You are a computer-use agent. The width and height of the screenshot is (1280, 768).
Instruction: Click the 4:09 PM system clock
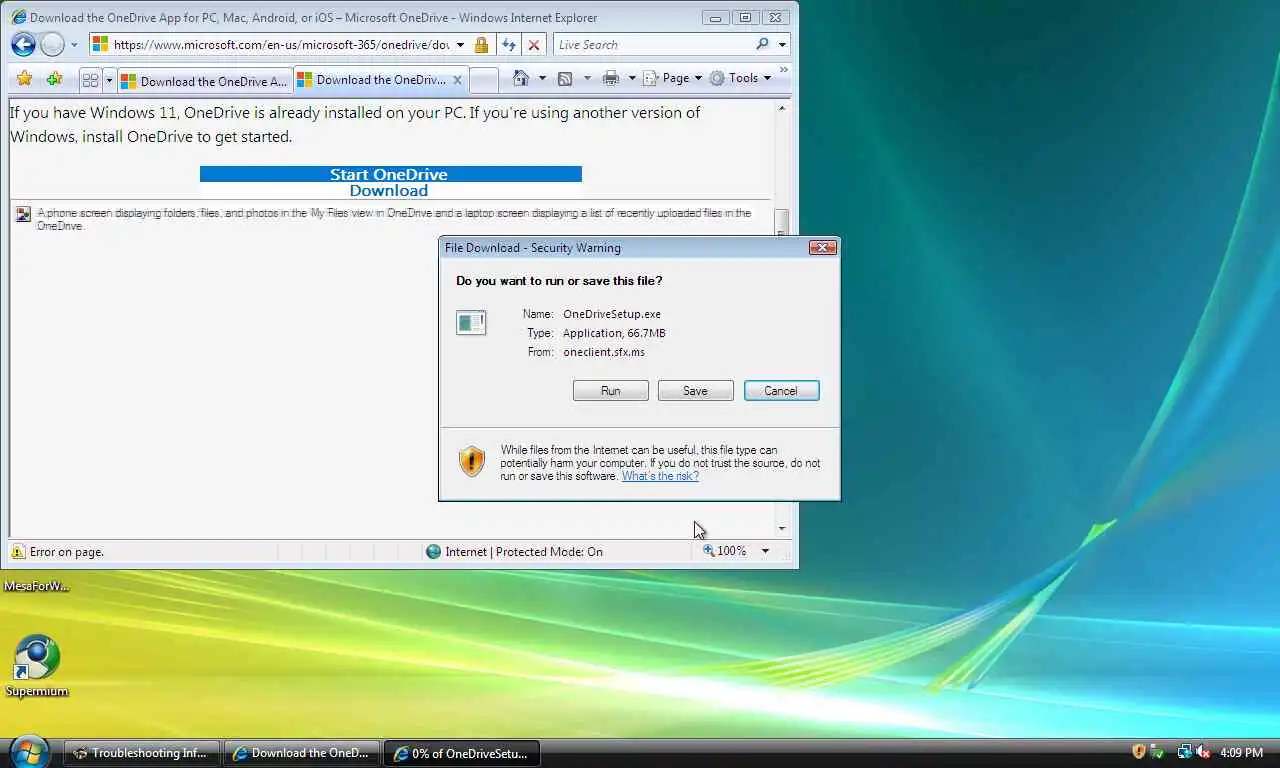(x=1241, y=752)
